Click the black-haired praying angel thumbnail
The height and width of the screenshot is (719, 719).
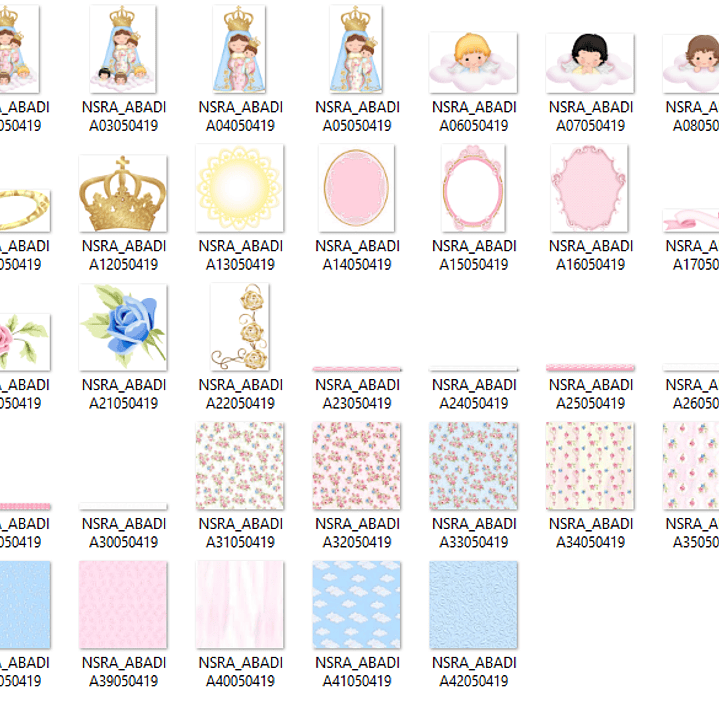(x=590, y=63)
